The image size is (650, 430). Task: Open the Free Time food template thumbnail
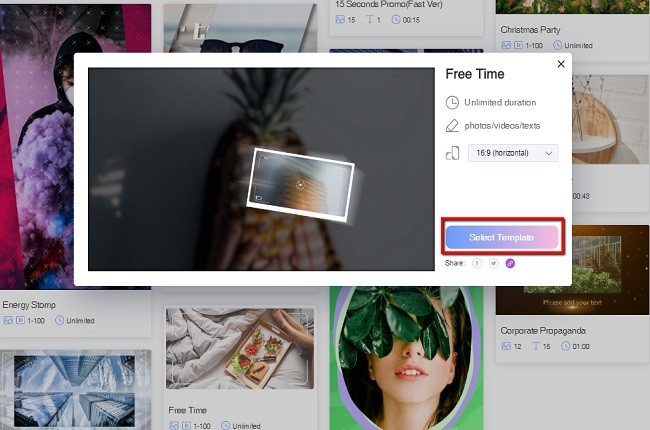coord(240,350)
